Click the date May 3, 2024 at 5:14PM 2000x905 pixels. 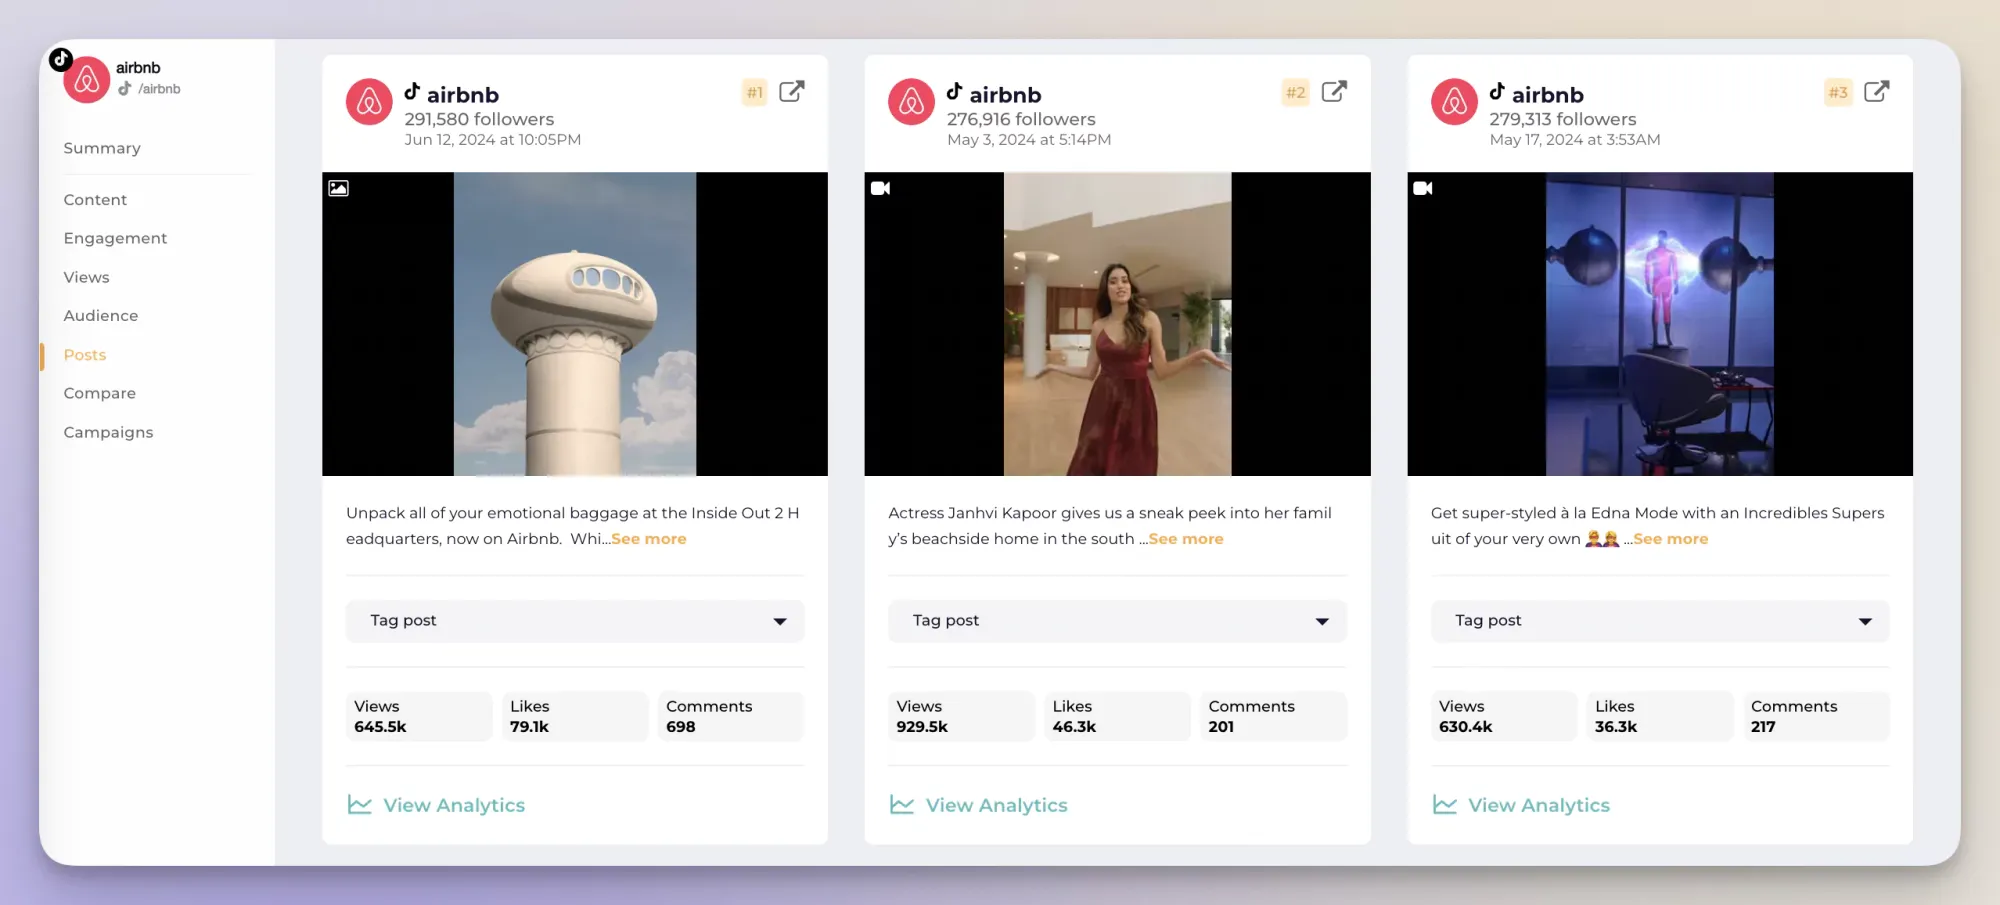[1029, 140]
